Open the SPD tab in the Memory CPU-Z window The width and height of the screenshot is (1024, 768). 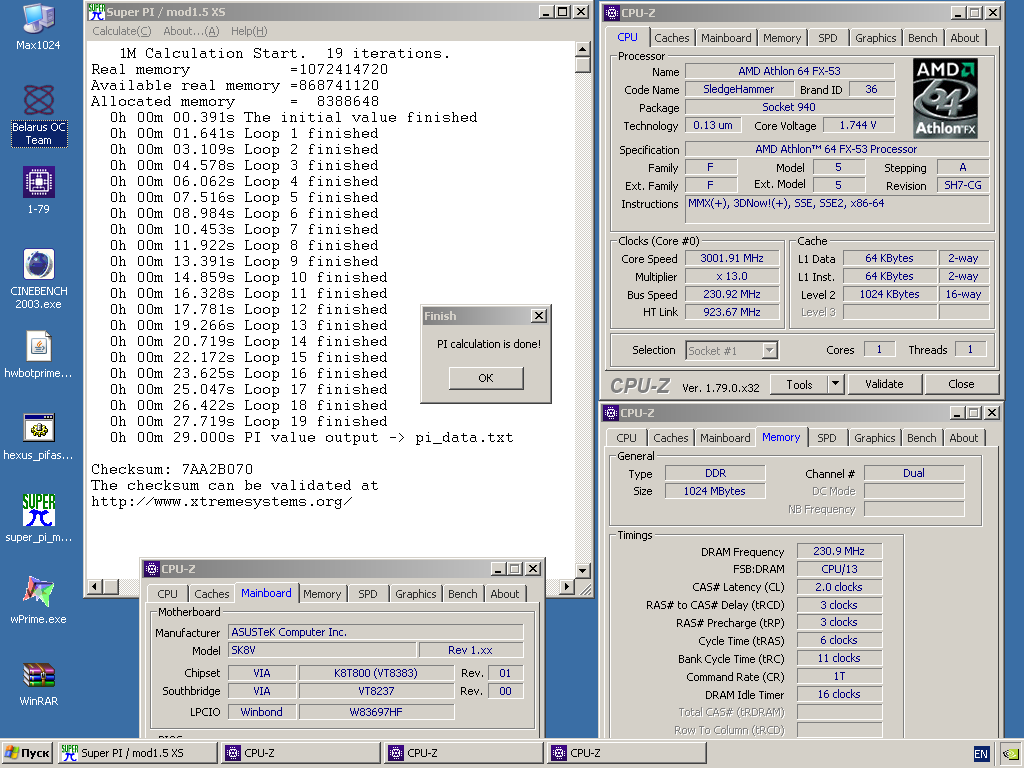coord(827,438)
